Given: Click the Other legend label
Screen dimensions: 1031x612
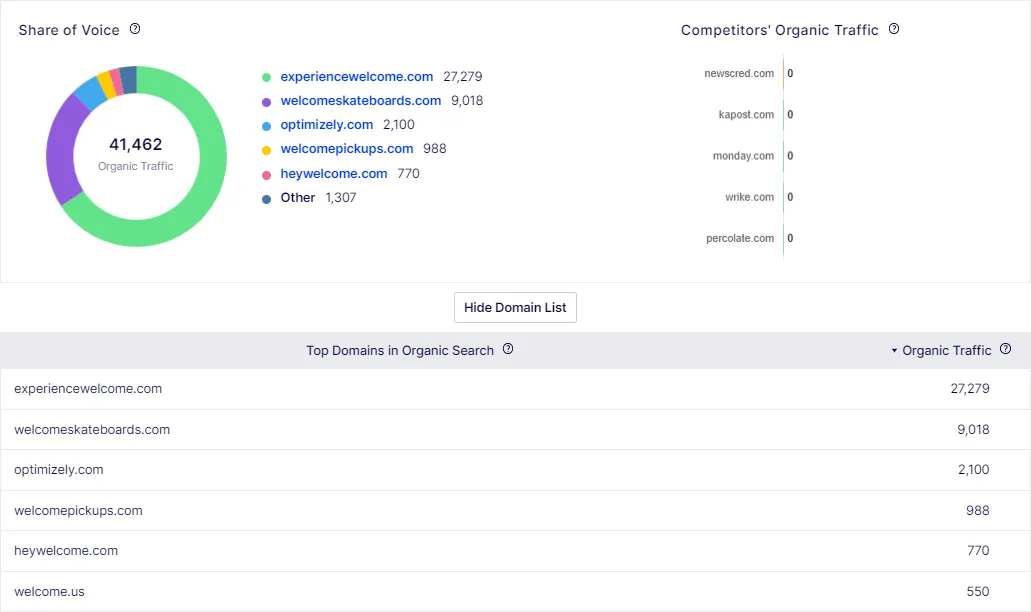Looking at the screenshot, I should point(298,197).
